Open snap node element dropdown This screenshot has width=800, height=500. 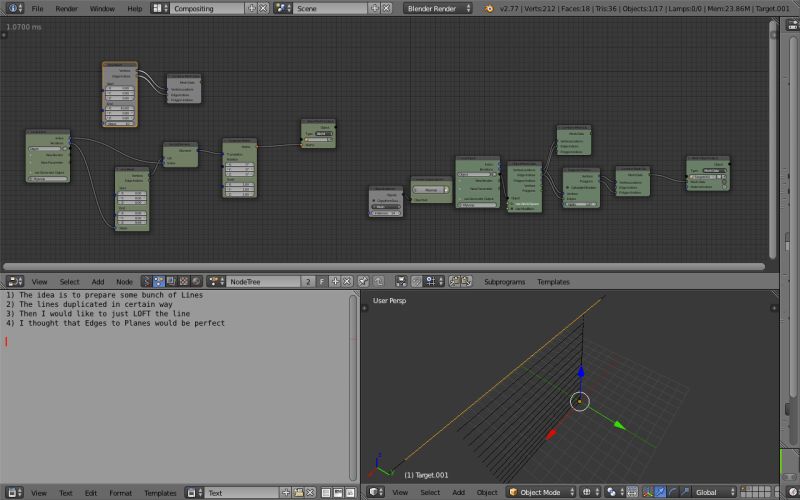[434, 281]
